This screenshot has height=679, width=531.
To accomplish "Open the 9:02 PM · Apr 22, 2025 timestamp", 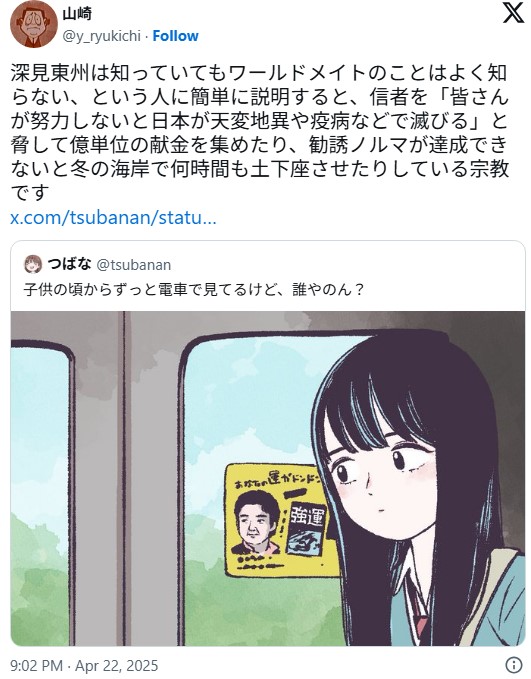I will 84,666.
